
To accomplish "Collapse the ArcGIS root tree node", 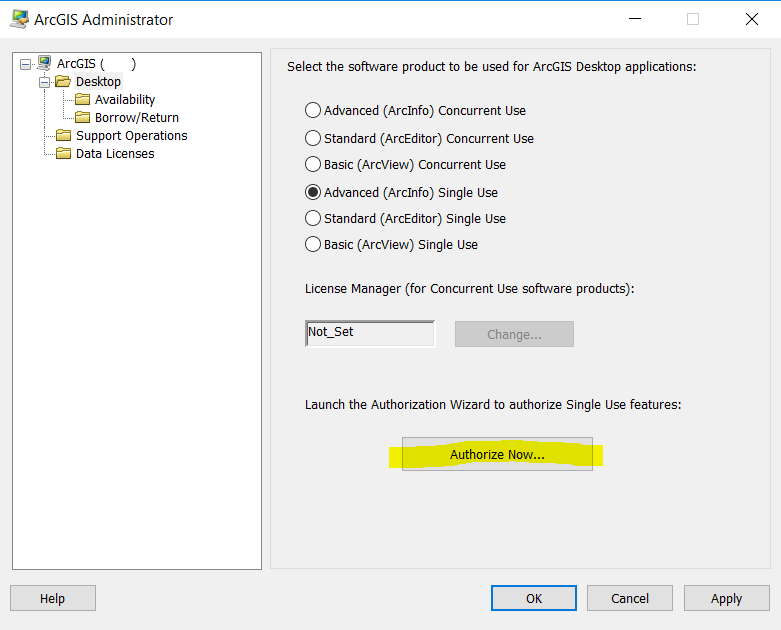I will click(25, 64).
